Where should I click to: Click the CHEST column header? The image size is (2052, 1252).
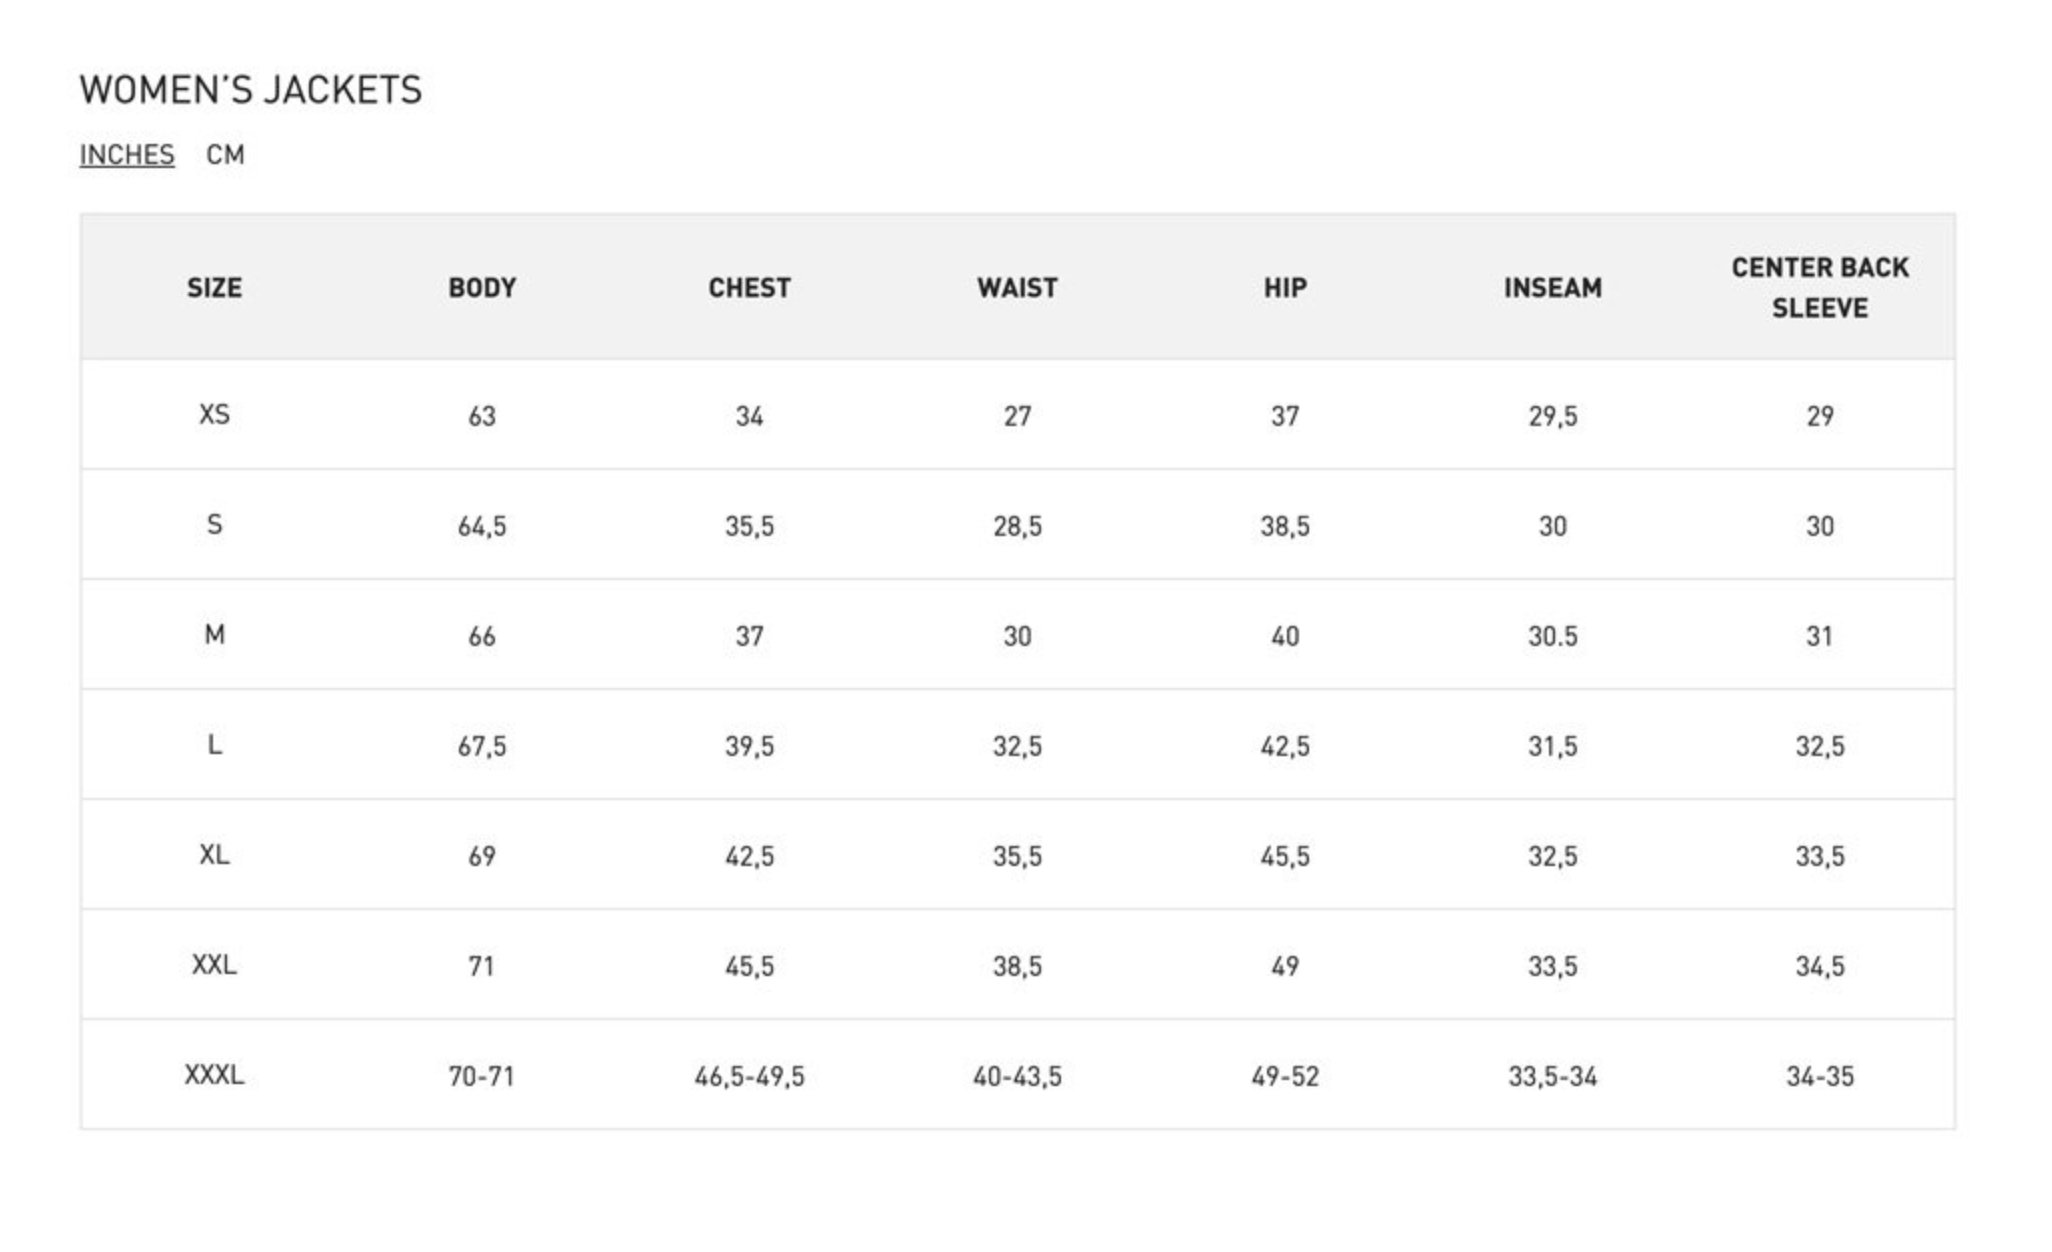(x=749, y=288)
